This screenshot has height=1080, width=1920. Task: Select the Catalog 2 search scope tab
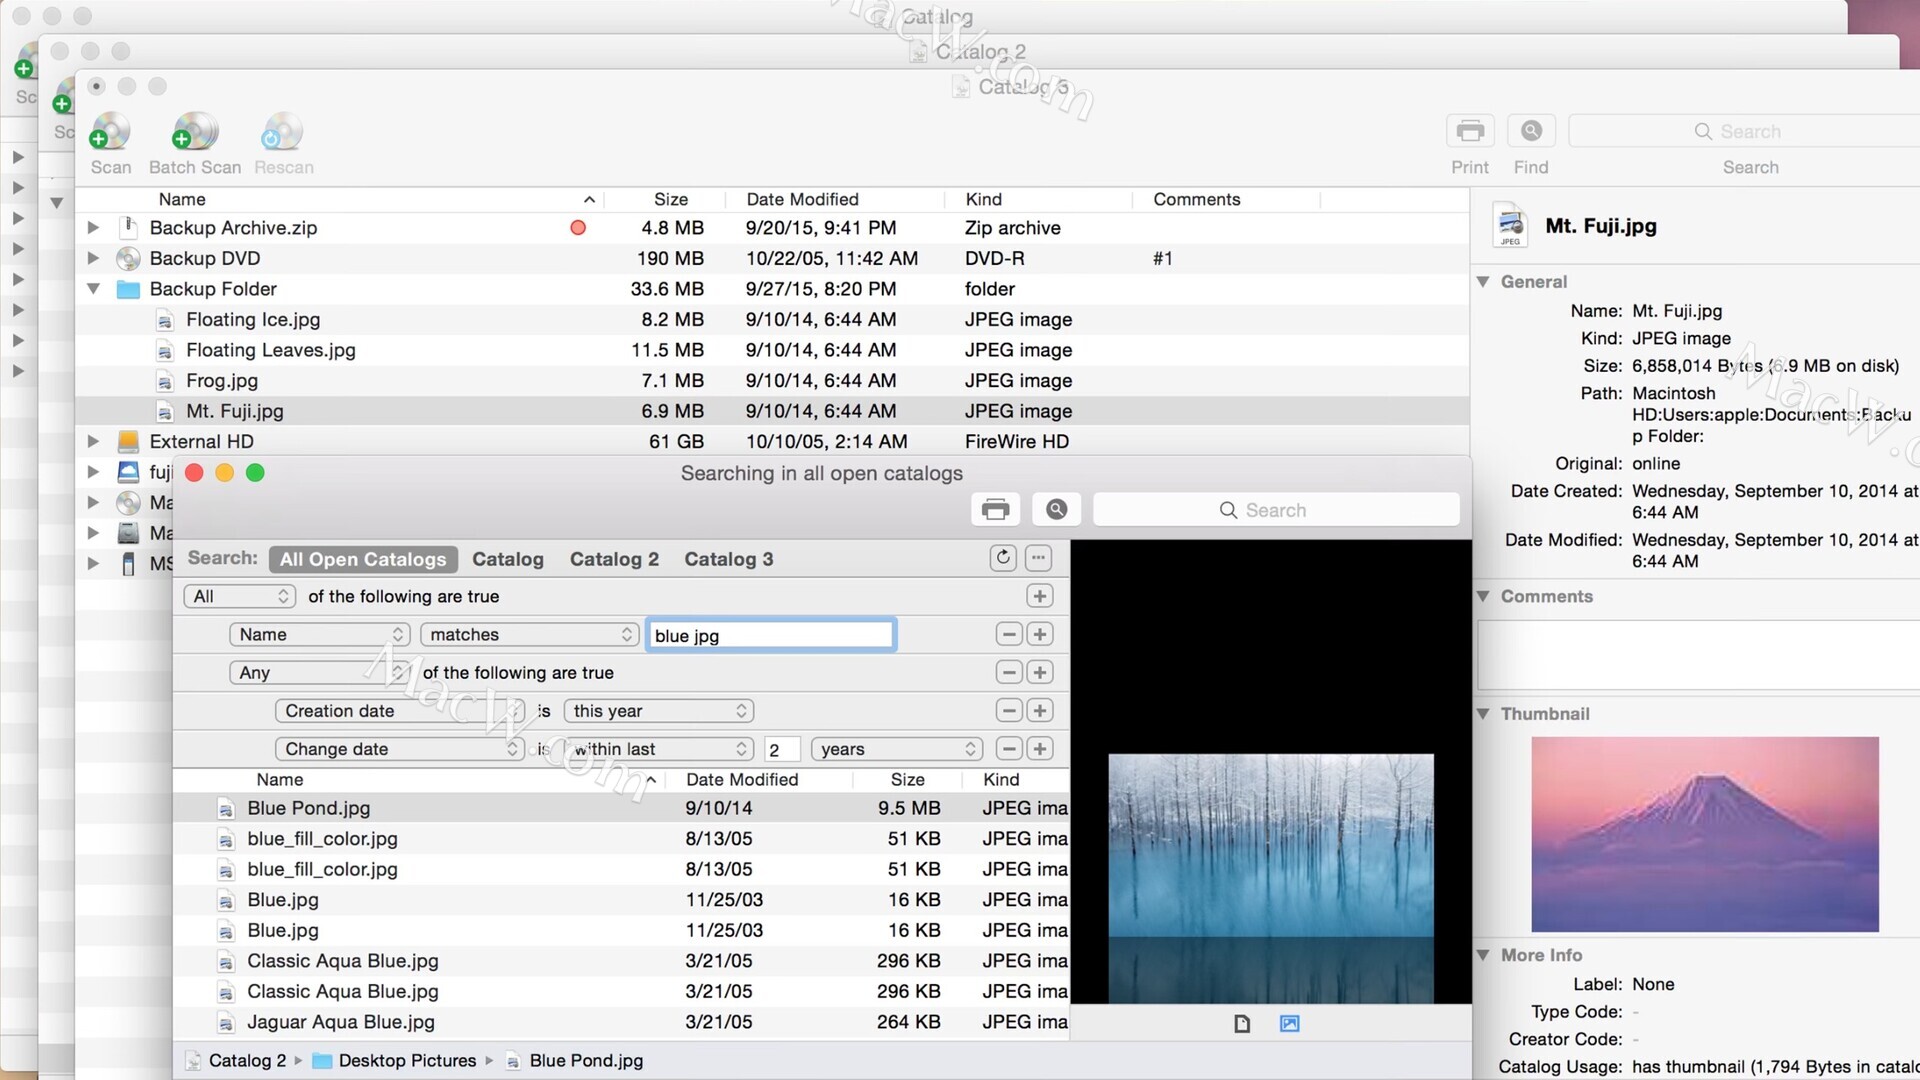tap(614, 559)
